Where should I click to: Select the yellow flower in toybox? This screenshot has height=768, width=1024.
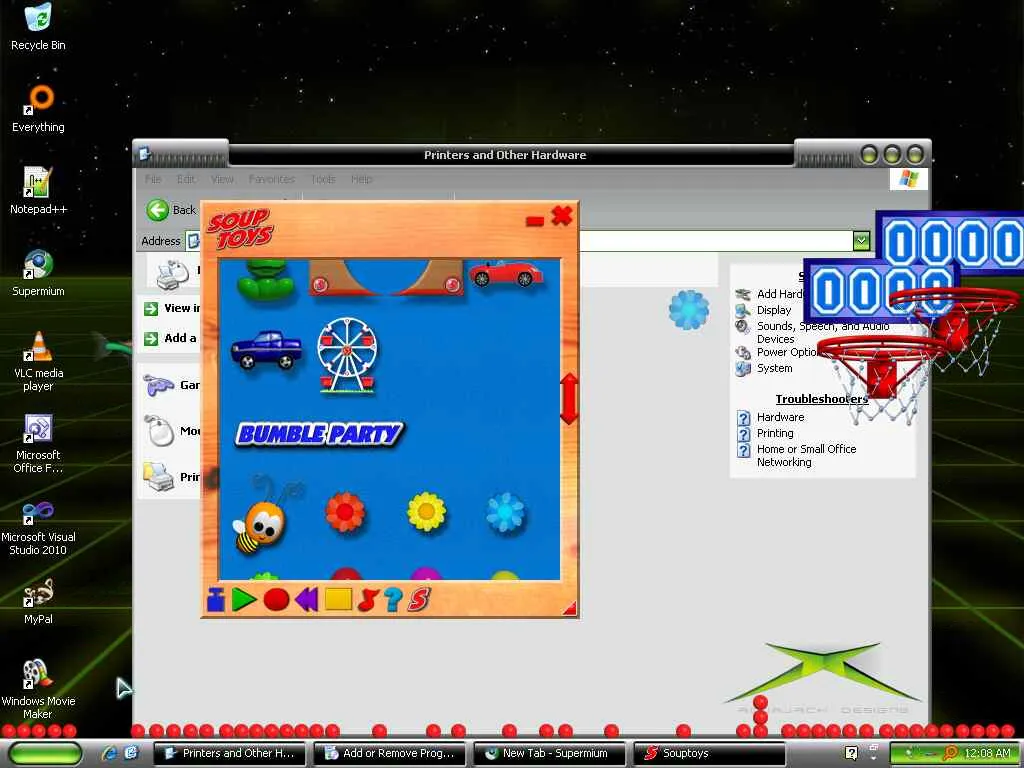(x=426, y=511)
